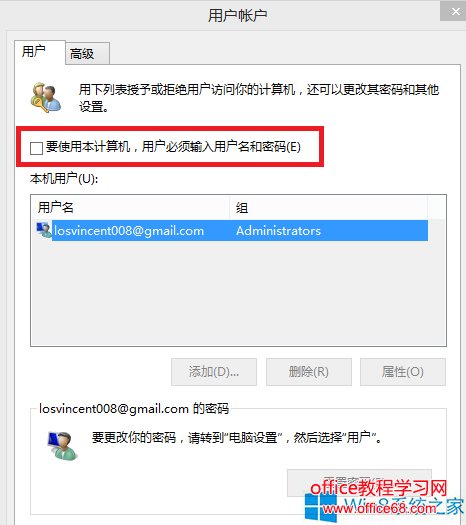Image resolution: width=466 pixels, height=525 pixels.
Task: Open 属性(O) for the selected user
Action: pos(403,372)
